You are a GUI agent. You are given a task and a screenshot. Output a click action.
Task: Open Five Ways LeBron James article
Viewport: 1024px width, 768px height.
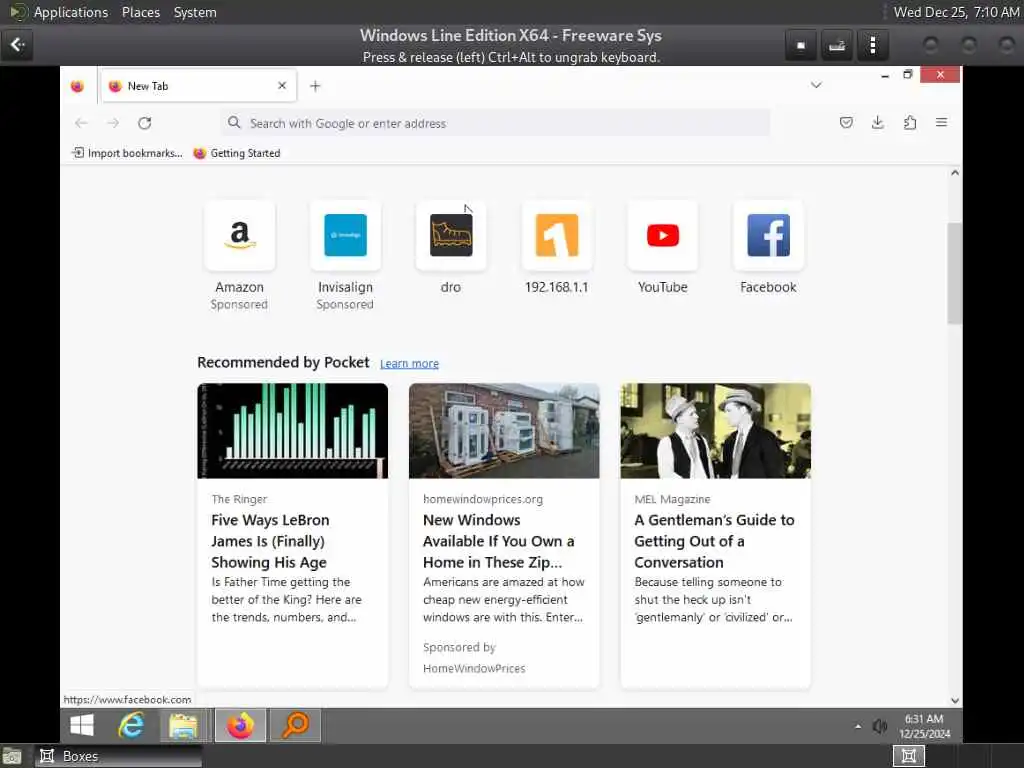coord(270,541)
